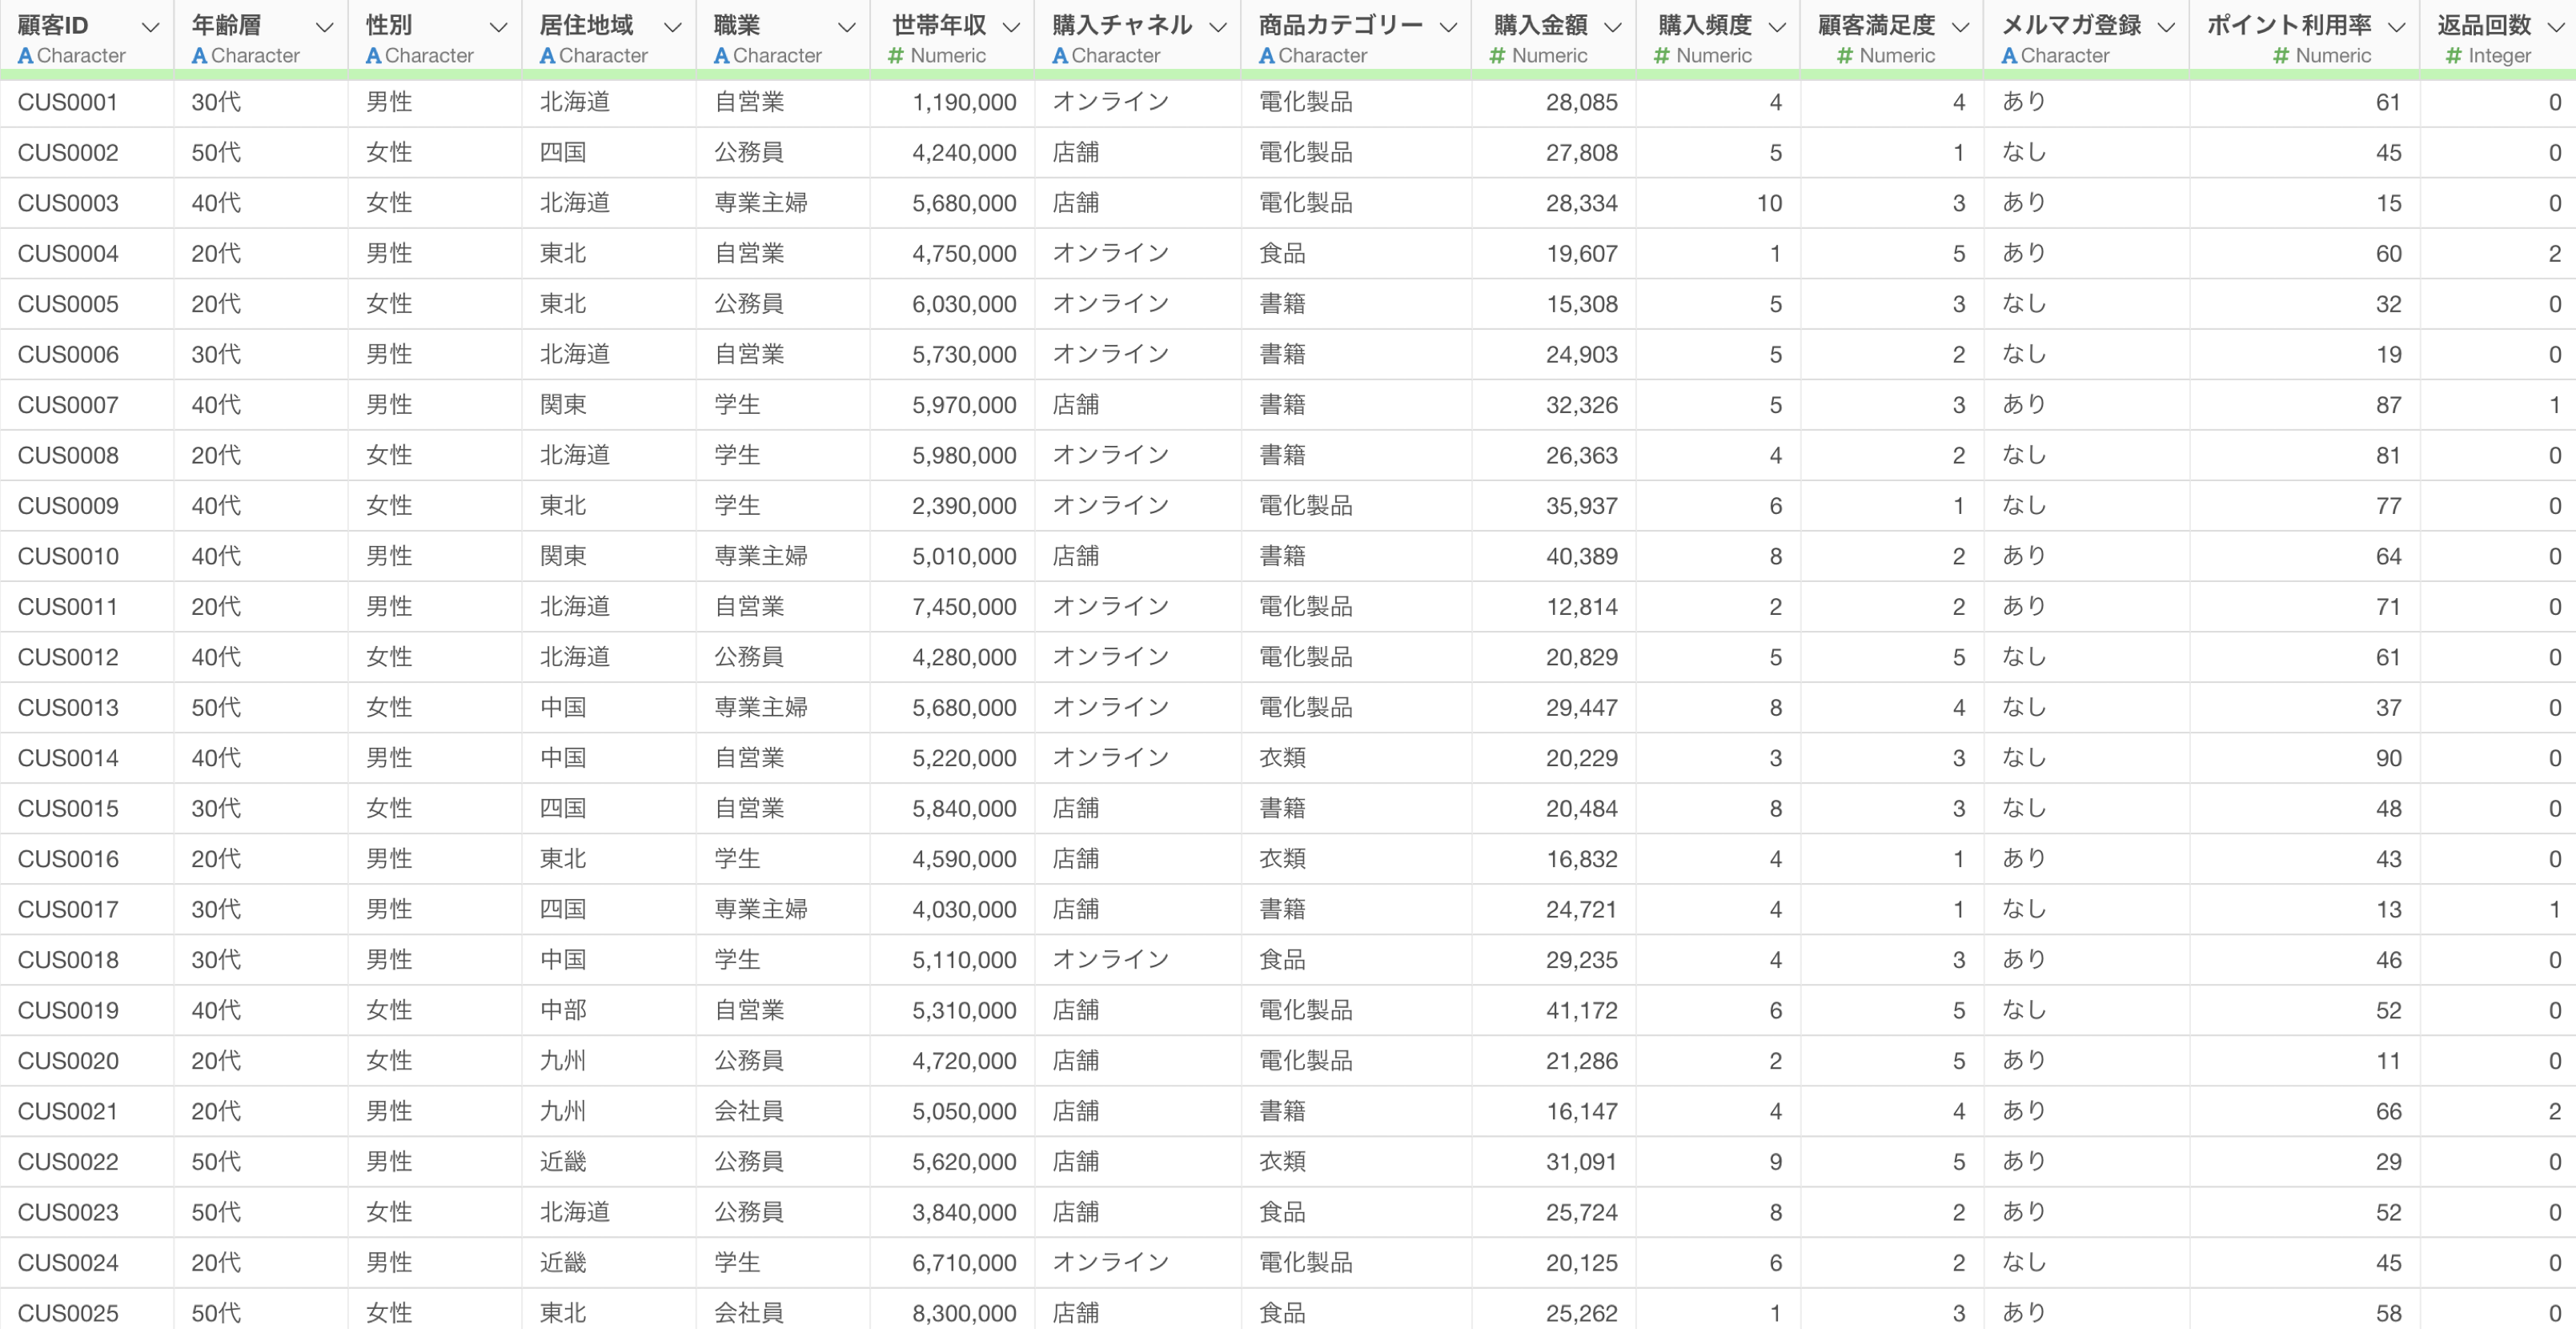This screenshot has height=1329, width=2576.
Task: Click the Numeric hash icon under ポイント利用率
Action: [2281, 56]
